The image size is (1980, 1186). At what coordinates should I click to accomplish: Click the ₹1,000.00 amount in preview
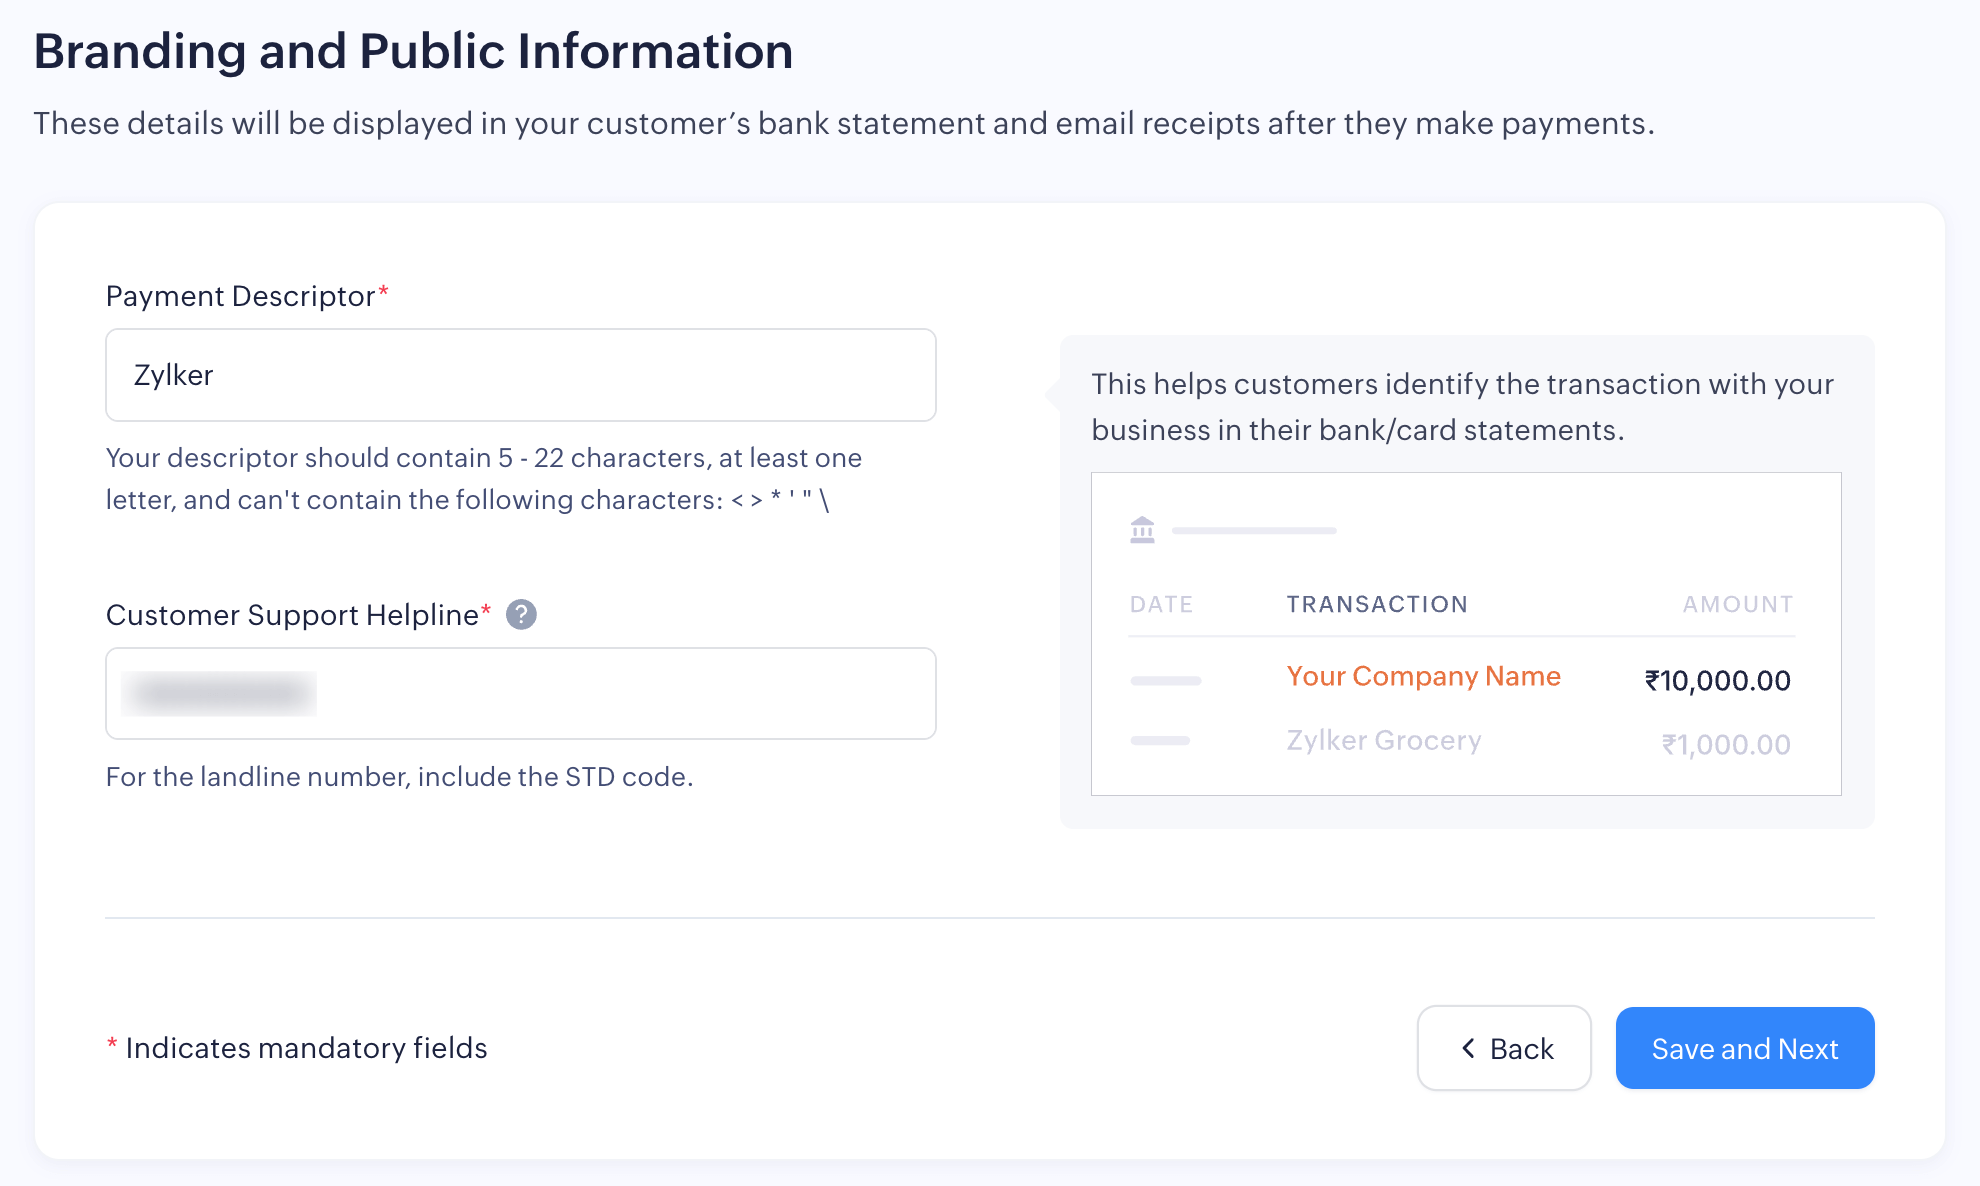coord(1725,745)
